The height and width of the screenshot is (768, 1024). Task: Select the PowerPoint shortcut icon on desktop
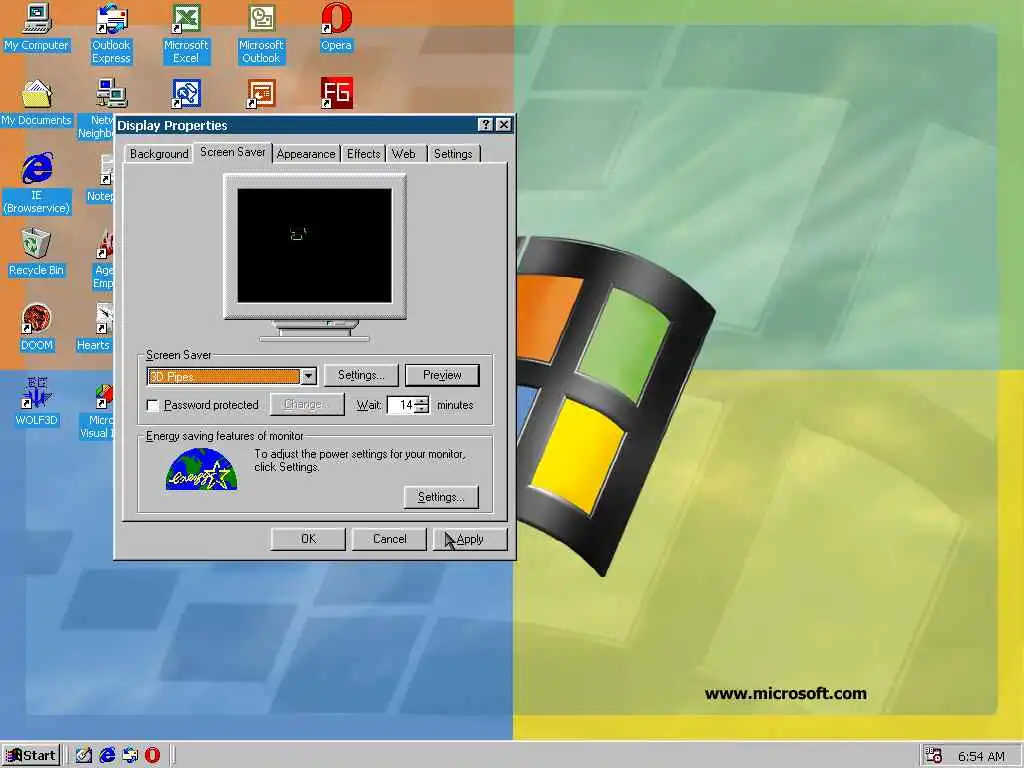point(261,93)
